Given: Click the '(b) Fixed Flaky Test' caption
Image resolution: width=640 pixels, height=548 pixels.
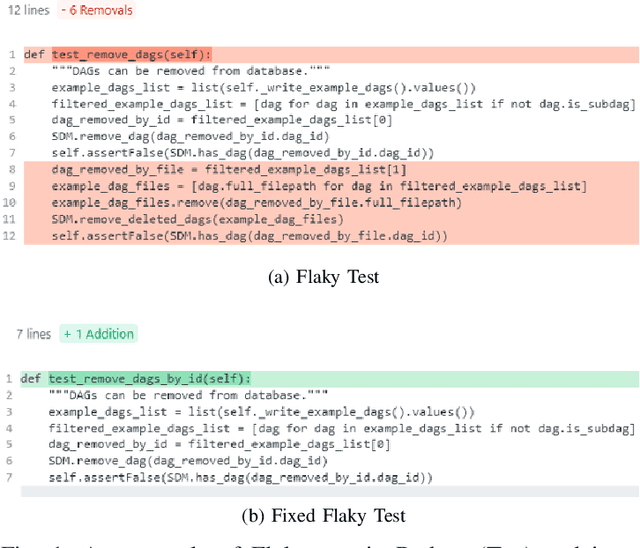Looking at the screenshot, I should point(323,516).
